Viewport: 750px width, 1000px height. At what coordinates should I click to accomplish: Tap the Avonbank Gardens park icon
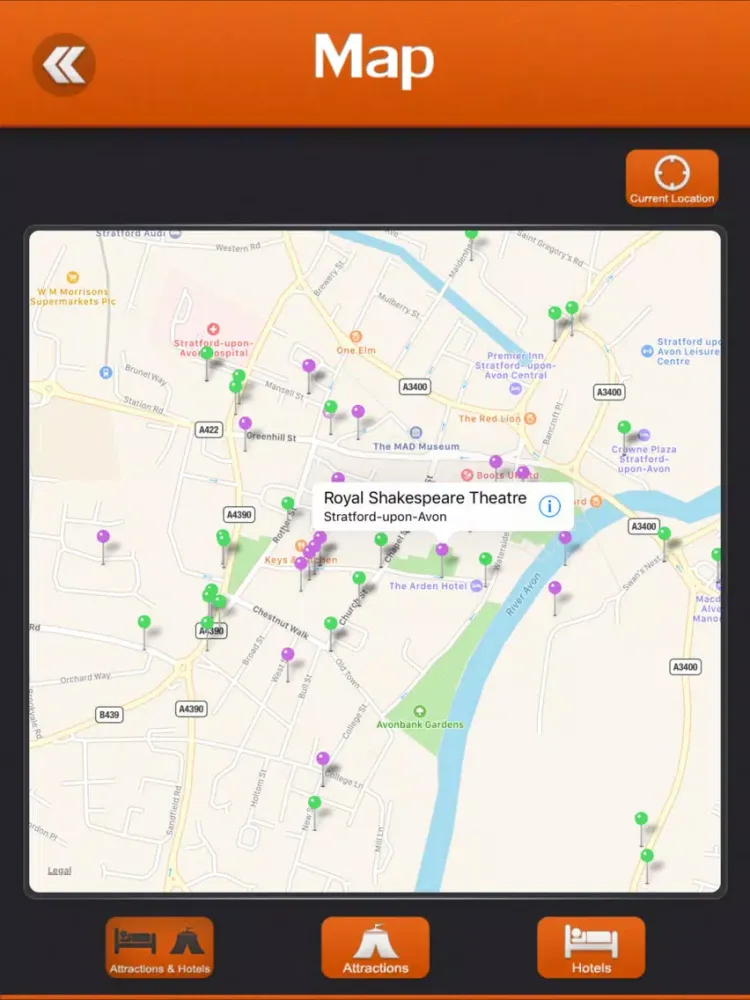click(x=420, y=711)
